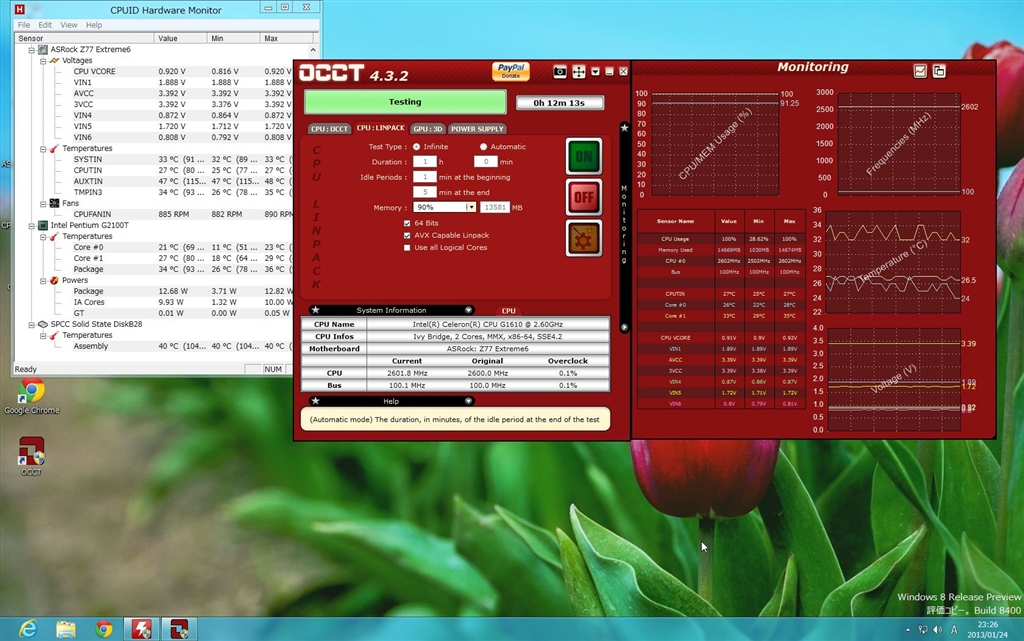1024x641 pixels.
Task: Open Chrome from the taskbar
Action: click(x=103, y=629)
